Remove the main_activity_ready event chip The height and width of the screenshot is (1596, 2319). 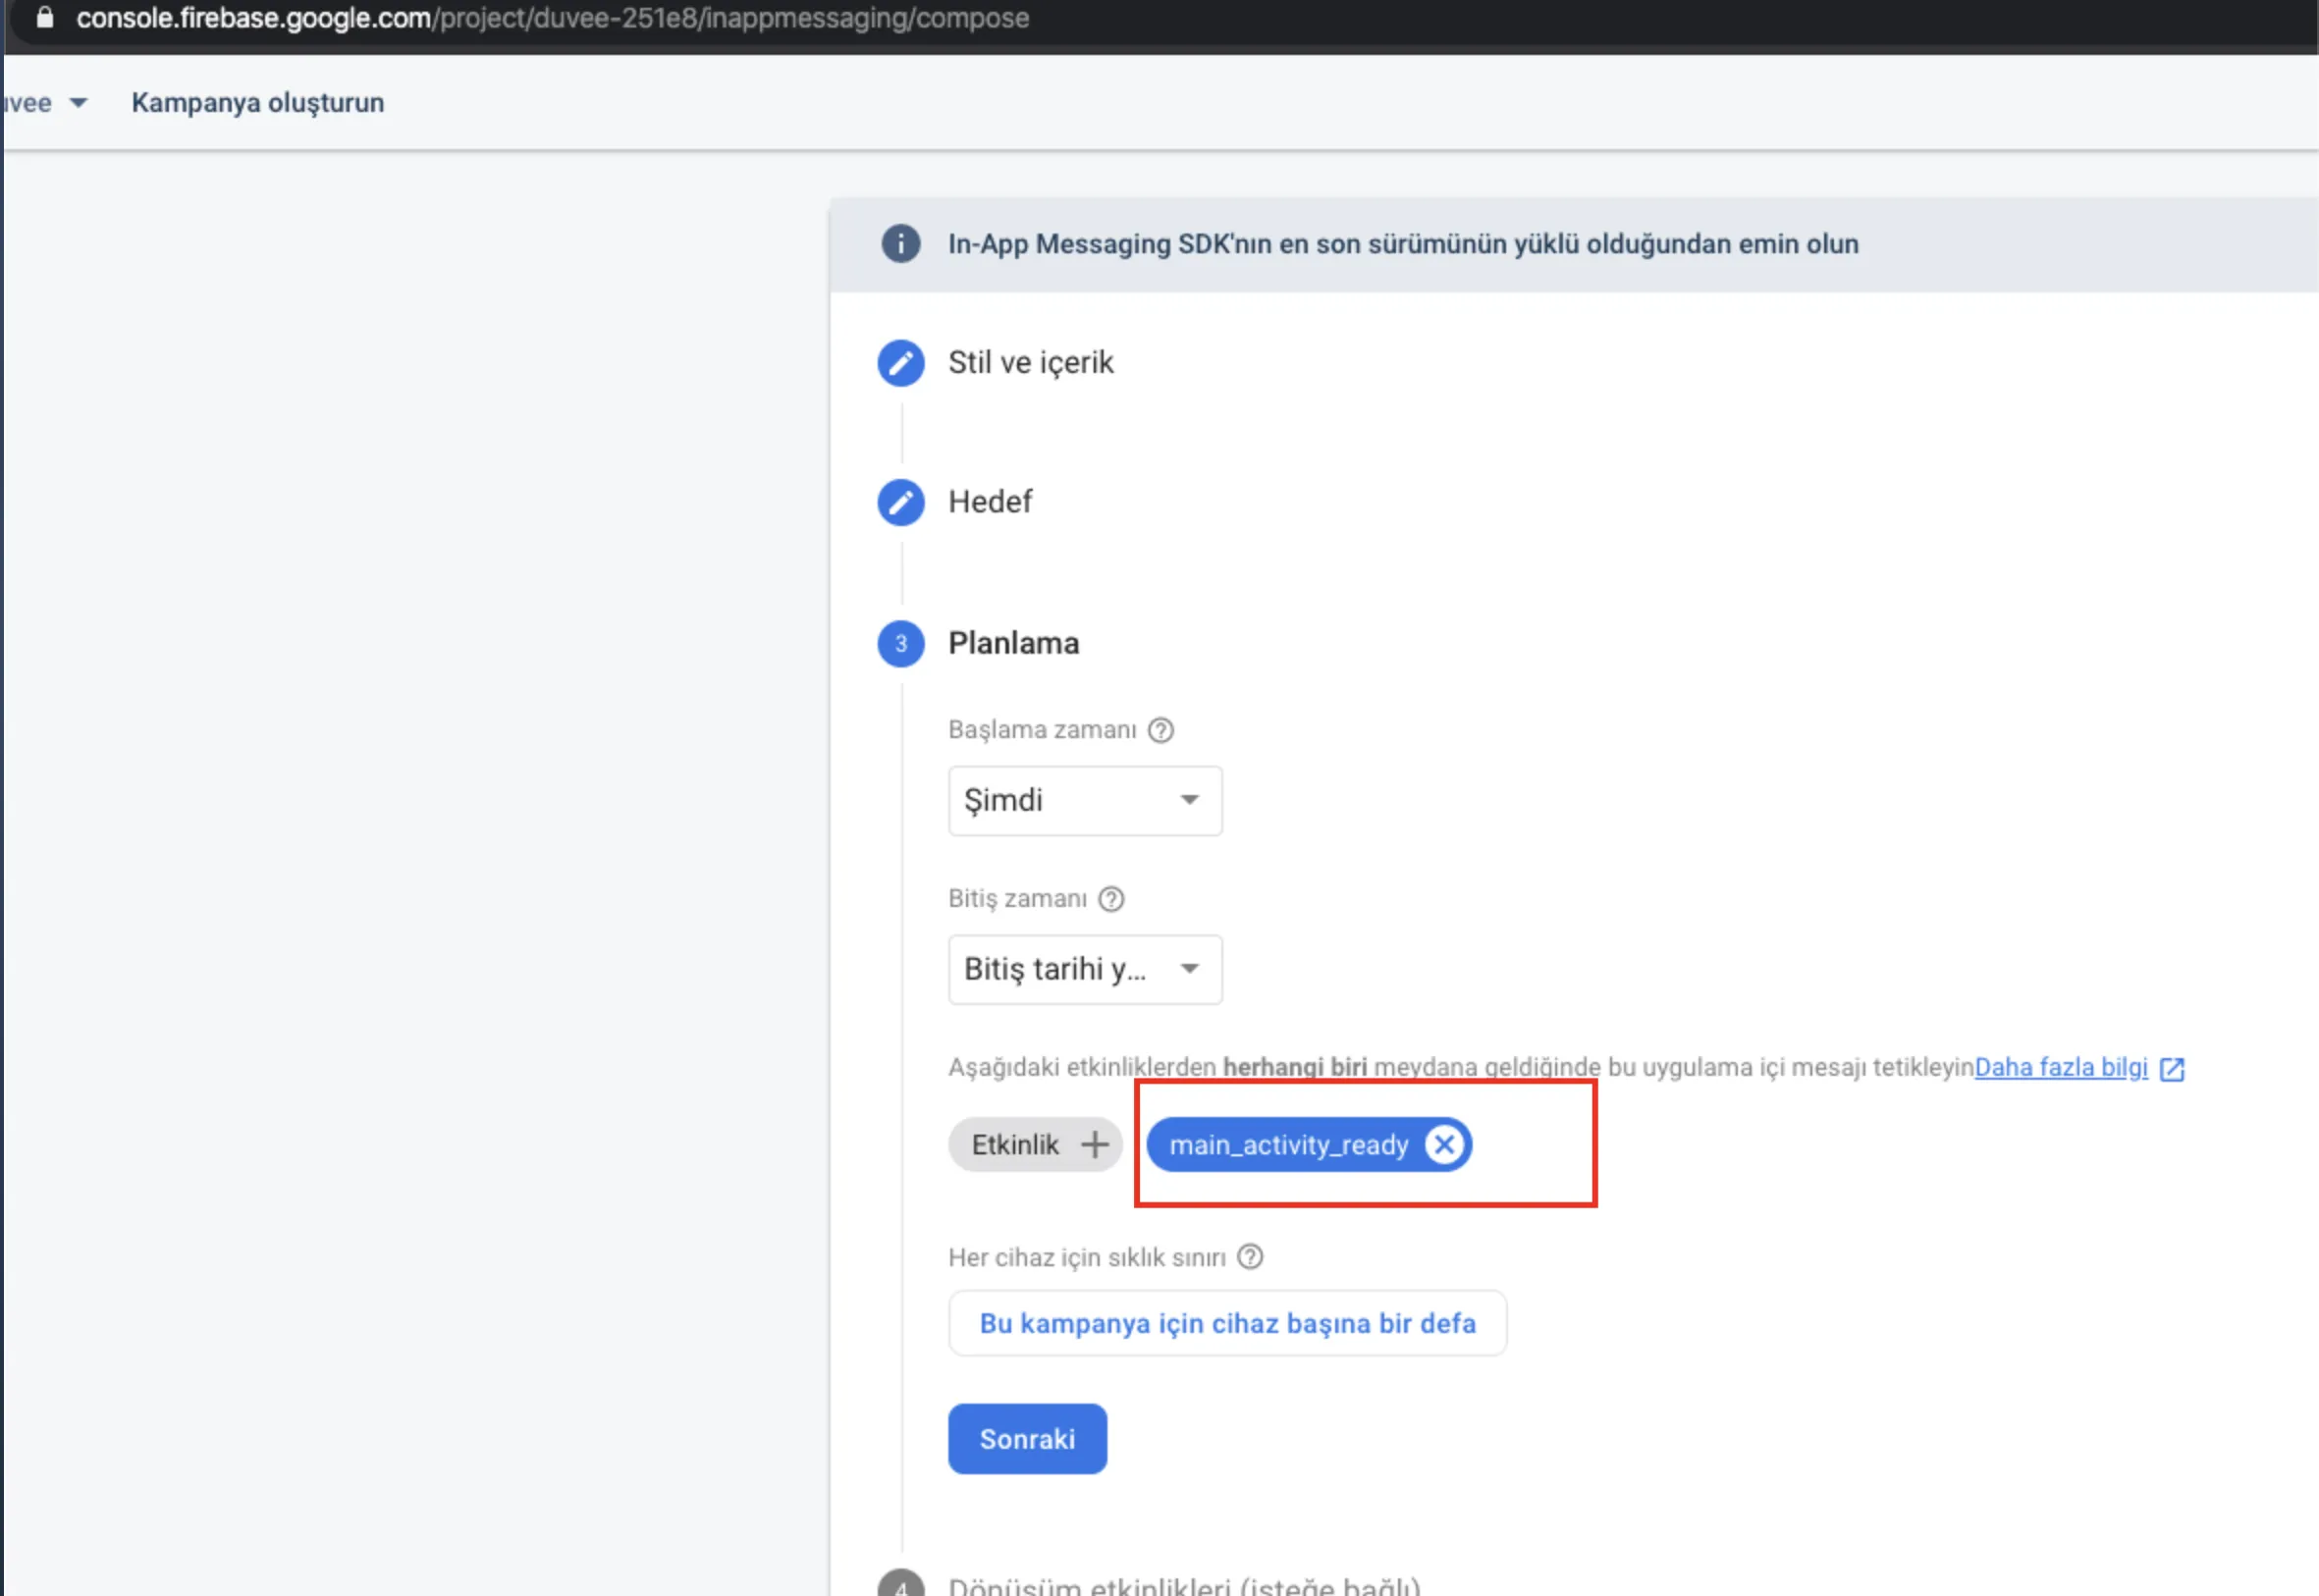coord(1444,1145)
